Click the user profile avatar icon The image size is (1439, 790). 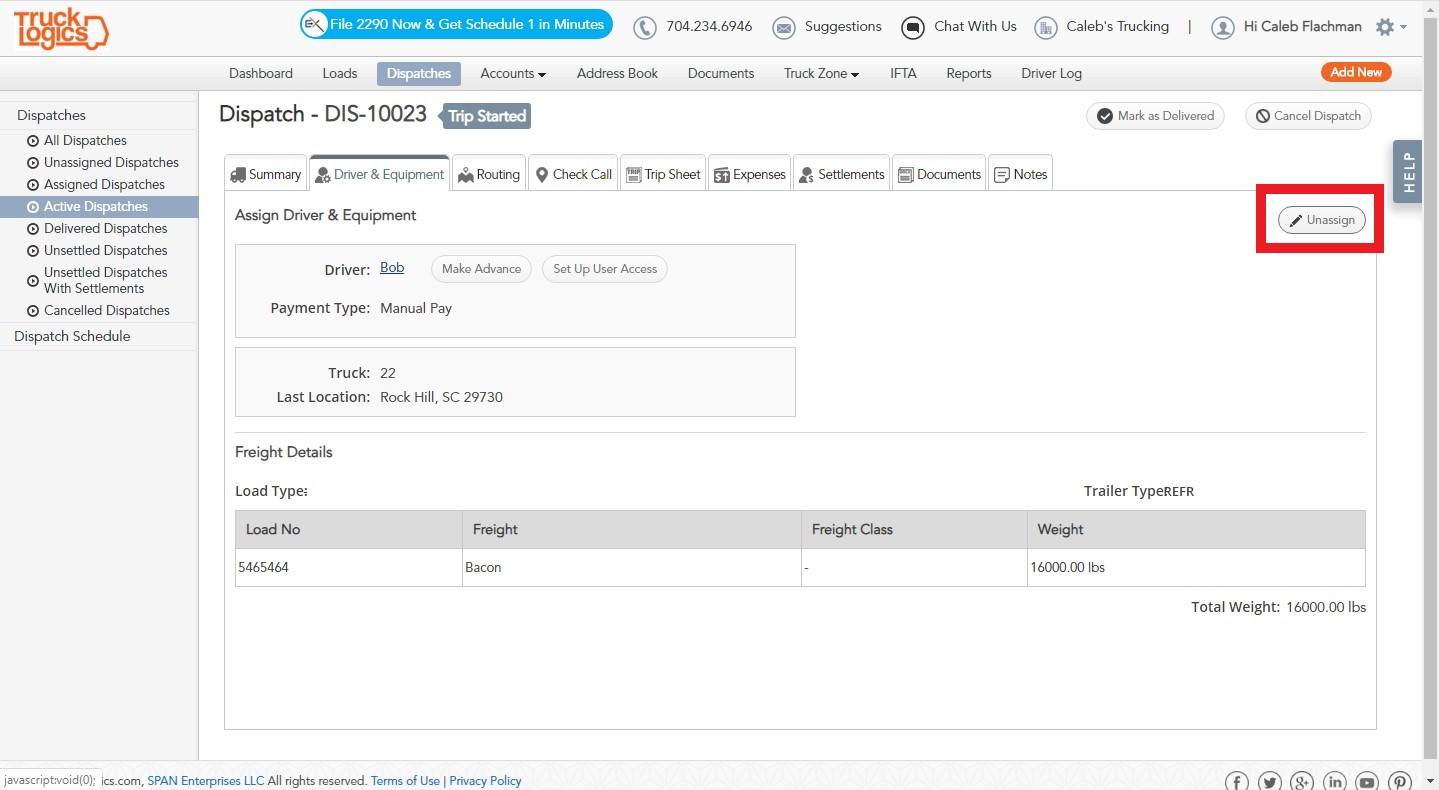click(1222, 27)
